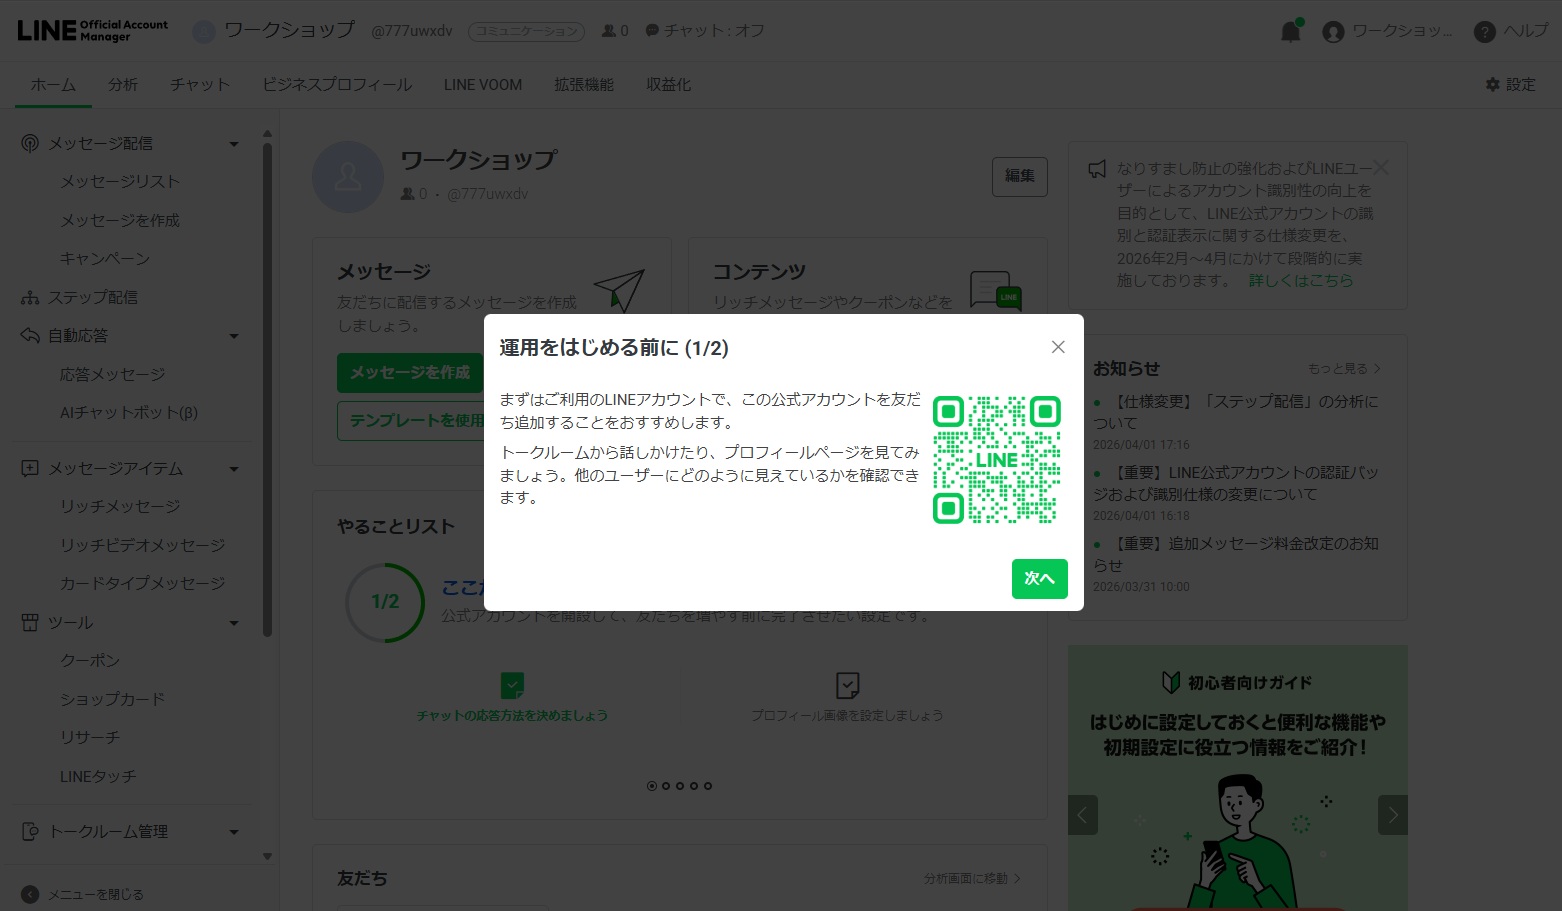
Task: Collapse the メッセージ配信 section
Action: [234, 143]
